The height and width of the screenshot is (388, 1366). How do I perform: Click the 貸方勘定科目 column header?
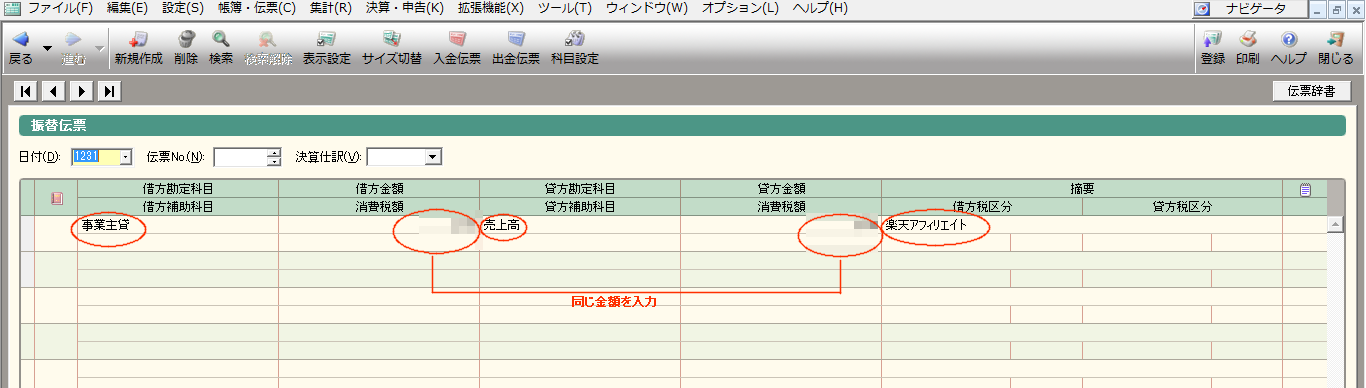tap(580, 188)
